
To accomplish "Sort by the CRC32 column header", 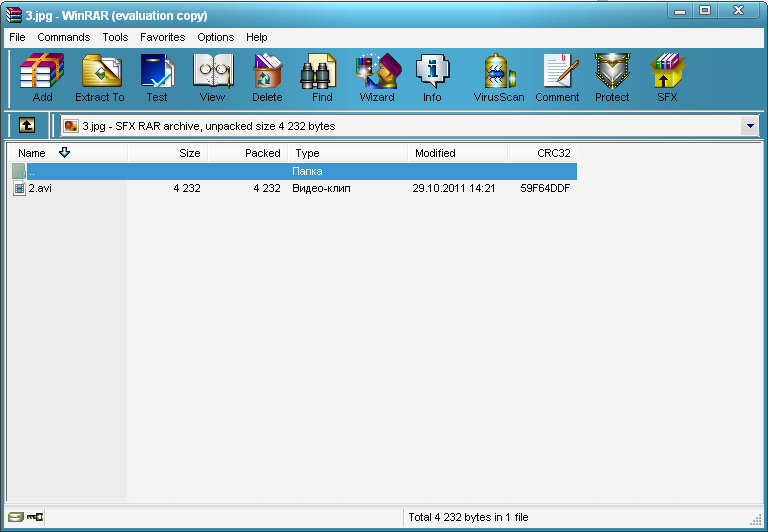I will coord(542,153).
